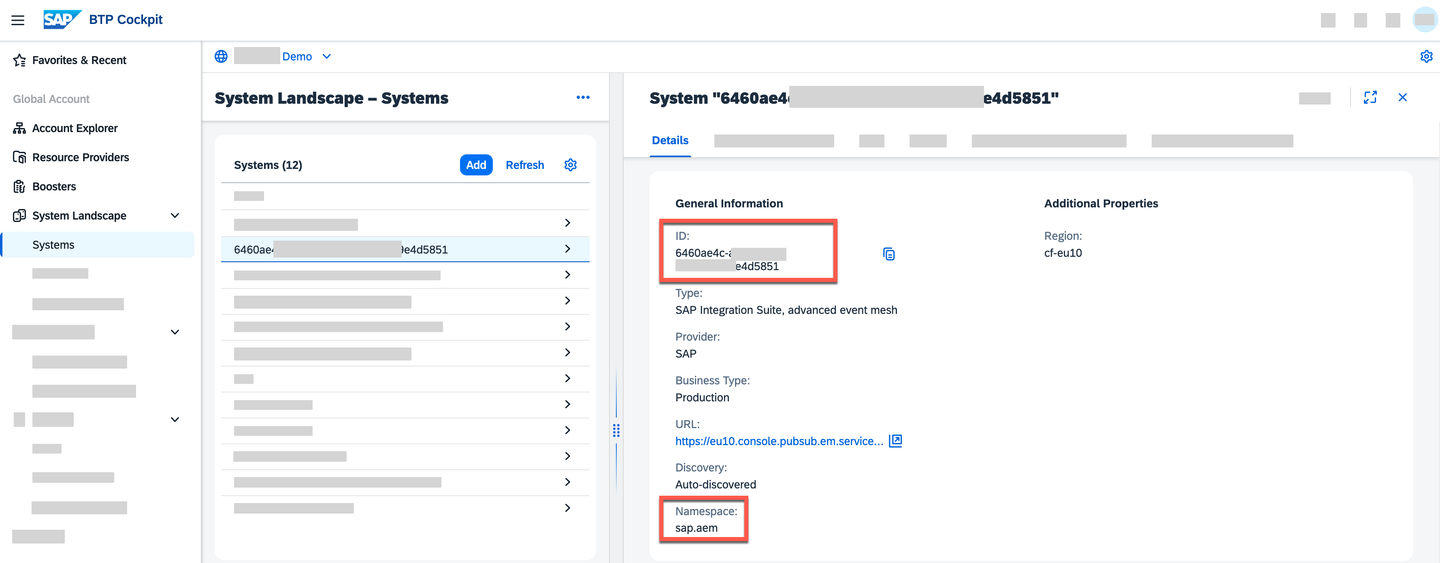Click the 'SAP Integration Suite, advanced event mesh' type
1440x563 pixels.
point(786,310)
